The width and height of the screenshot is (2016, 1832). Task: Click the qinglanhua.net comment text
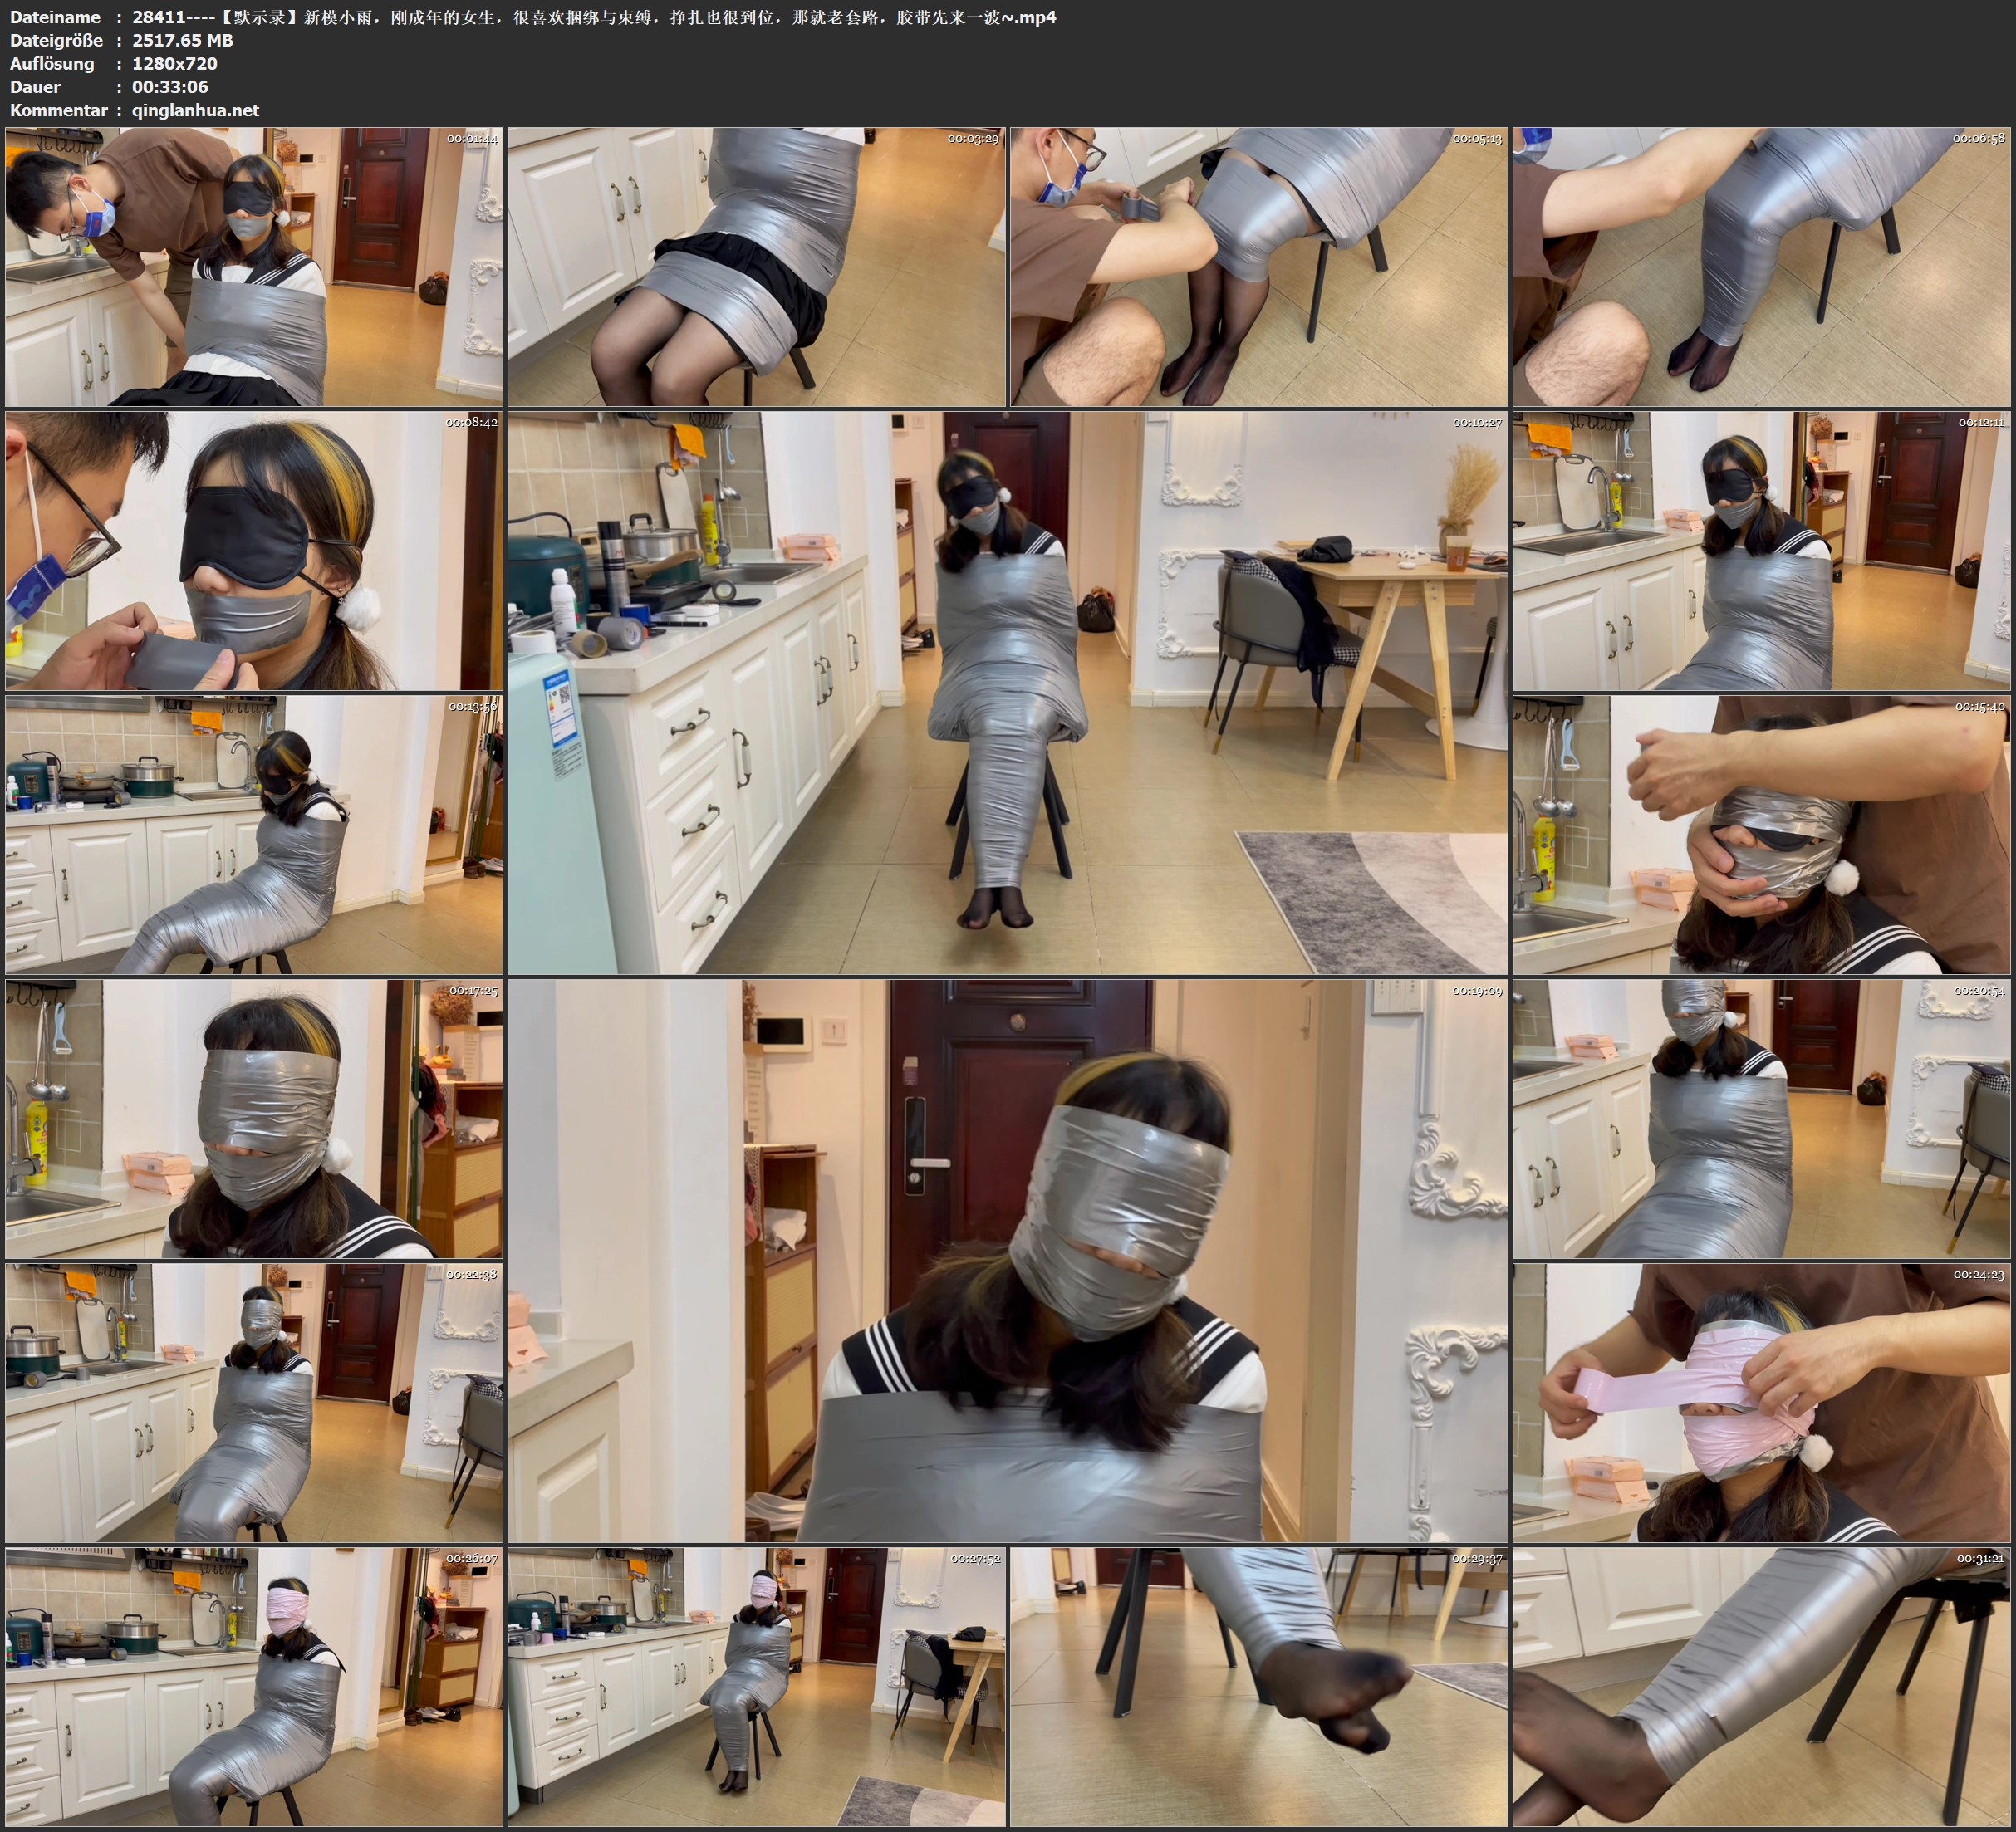[195, 110]
